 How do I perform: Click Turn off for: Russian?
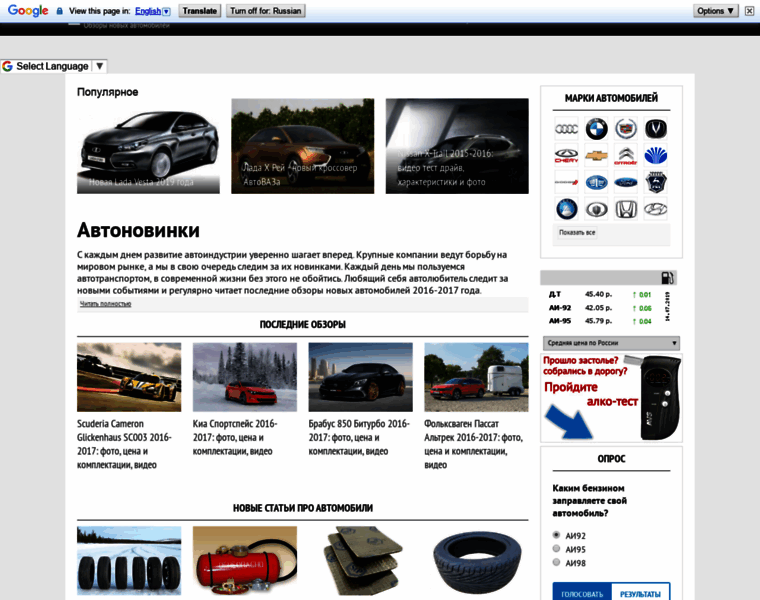click(x=266, y=11)
